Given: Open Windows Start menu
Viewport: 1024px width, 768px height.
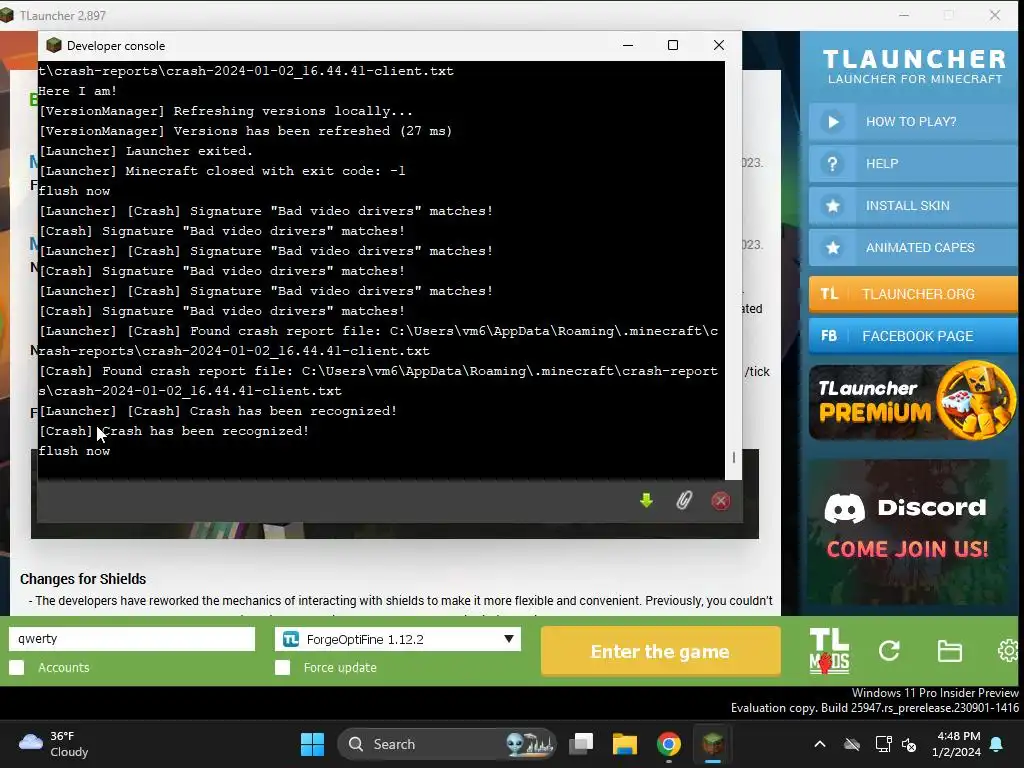Looking at the screenshot, I should [x=312, y=744].
